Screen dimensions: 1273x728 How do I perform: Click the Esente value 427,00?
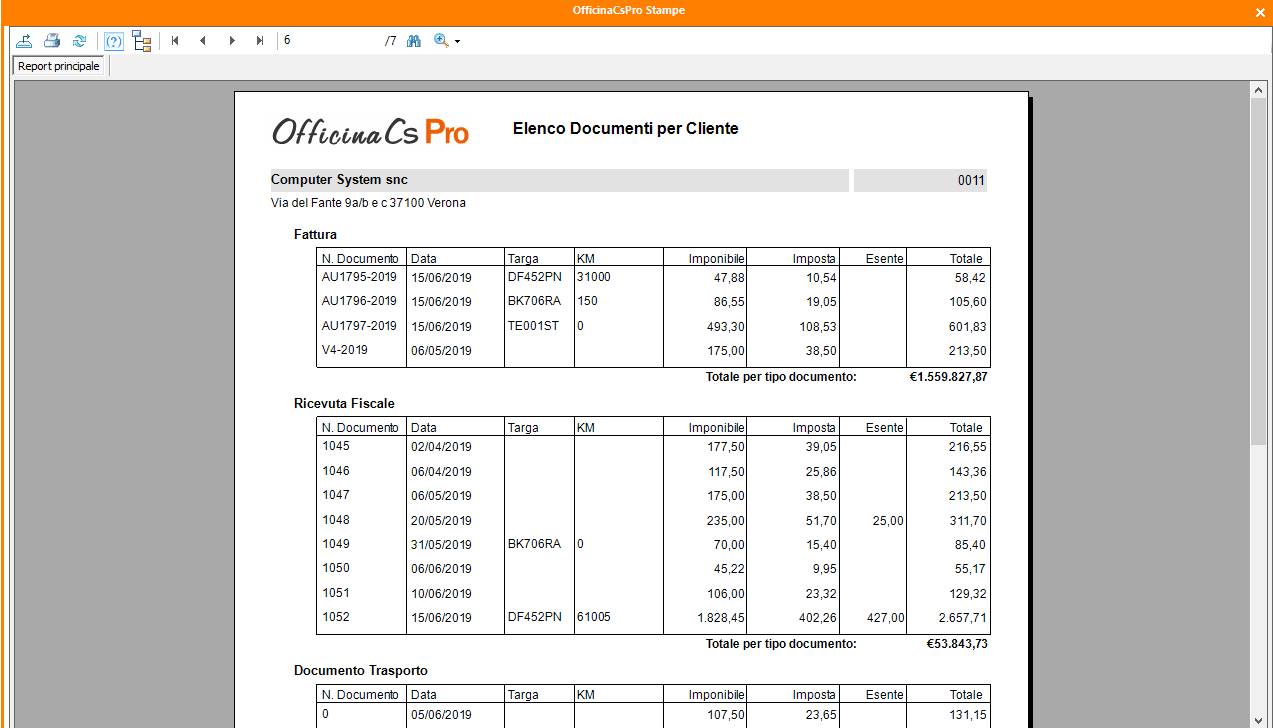point(884,618)
